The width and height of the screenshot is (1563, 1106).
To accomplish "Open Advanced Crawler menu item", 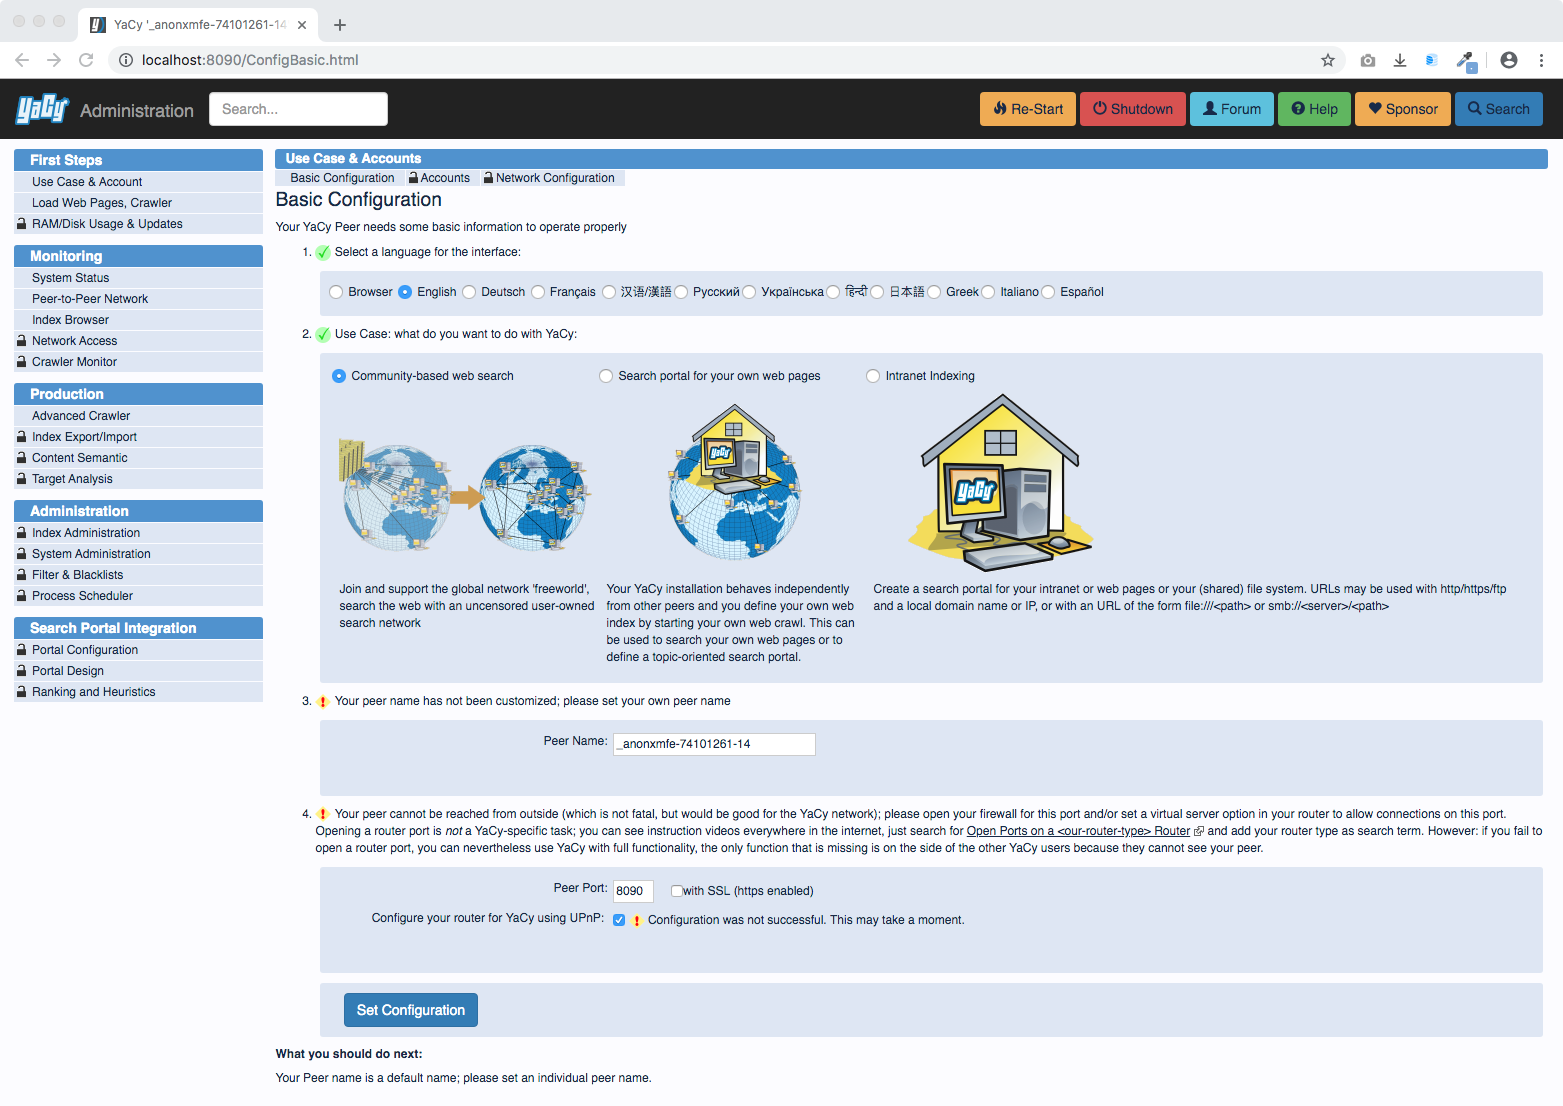I will (x=138, y=416).
